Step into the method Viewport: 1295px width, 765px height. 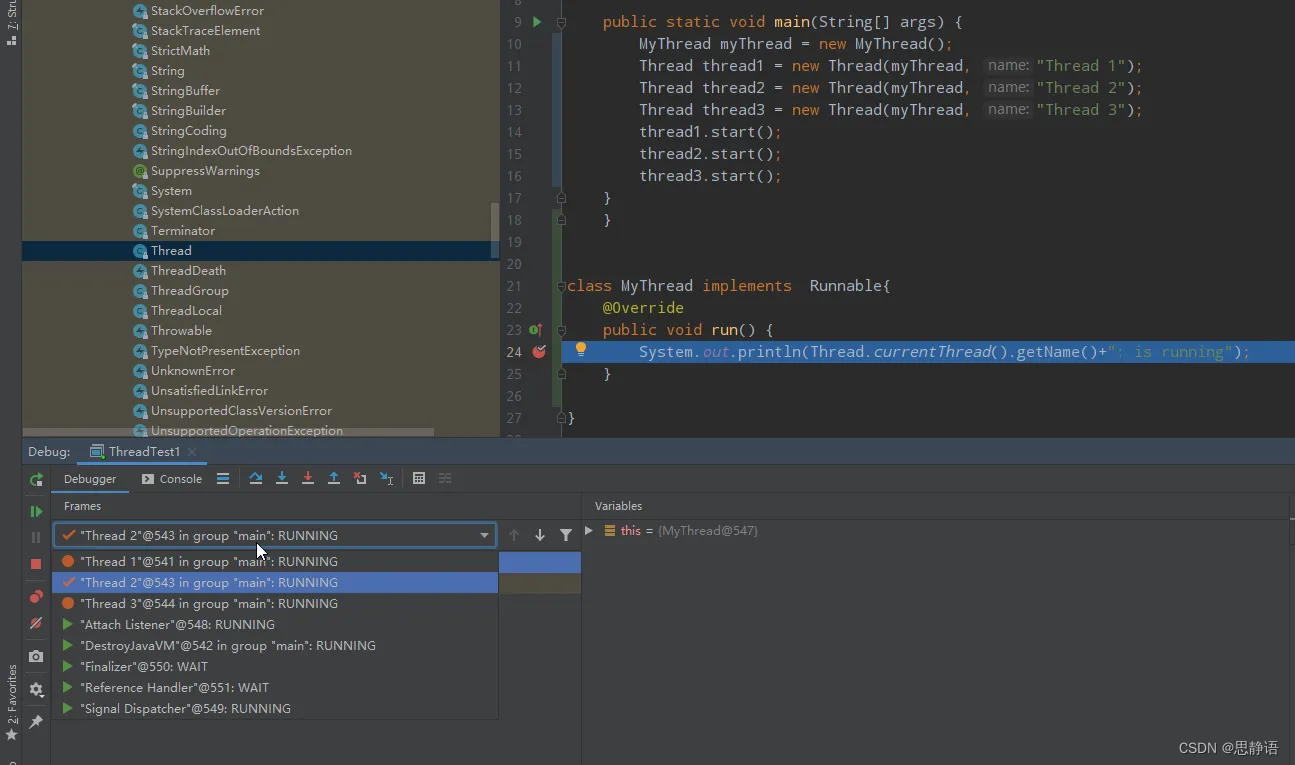[x=282, y=479]
